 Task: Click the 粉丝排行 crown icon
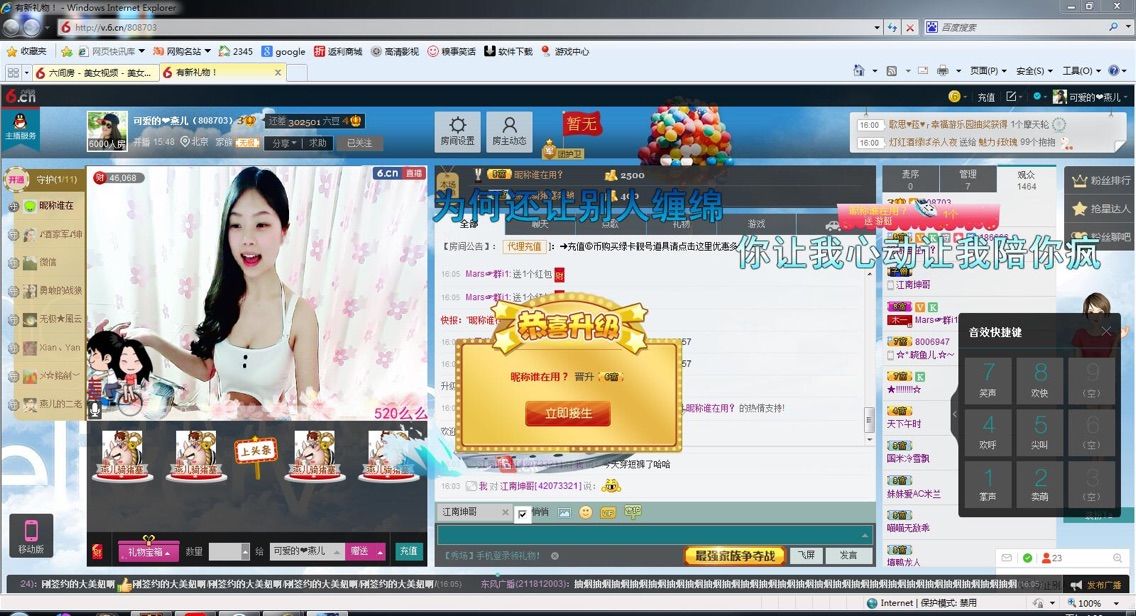pyautogui.click(x=1079, y=180)
